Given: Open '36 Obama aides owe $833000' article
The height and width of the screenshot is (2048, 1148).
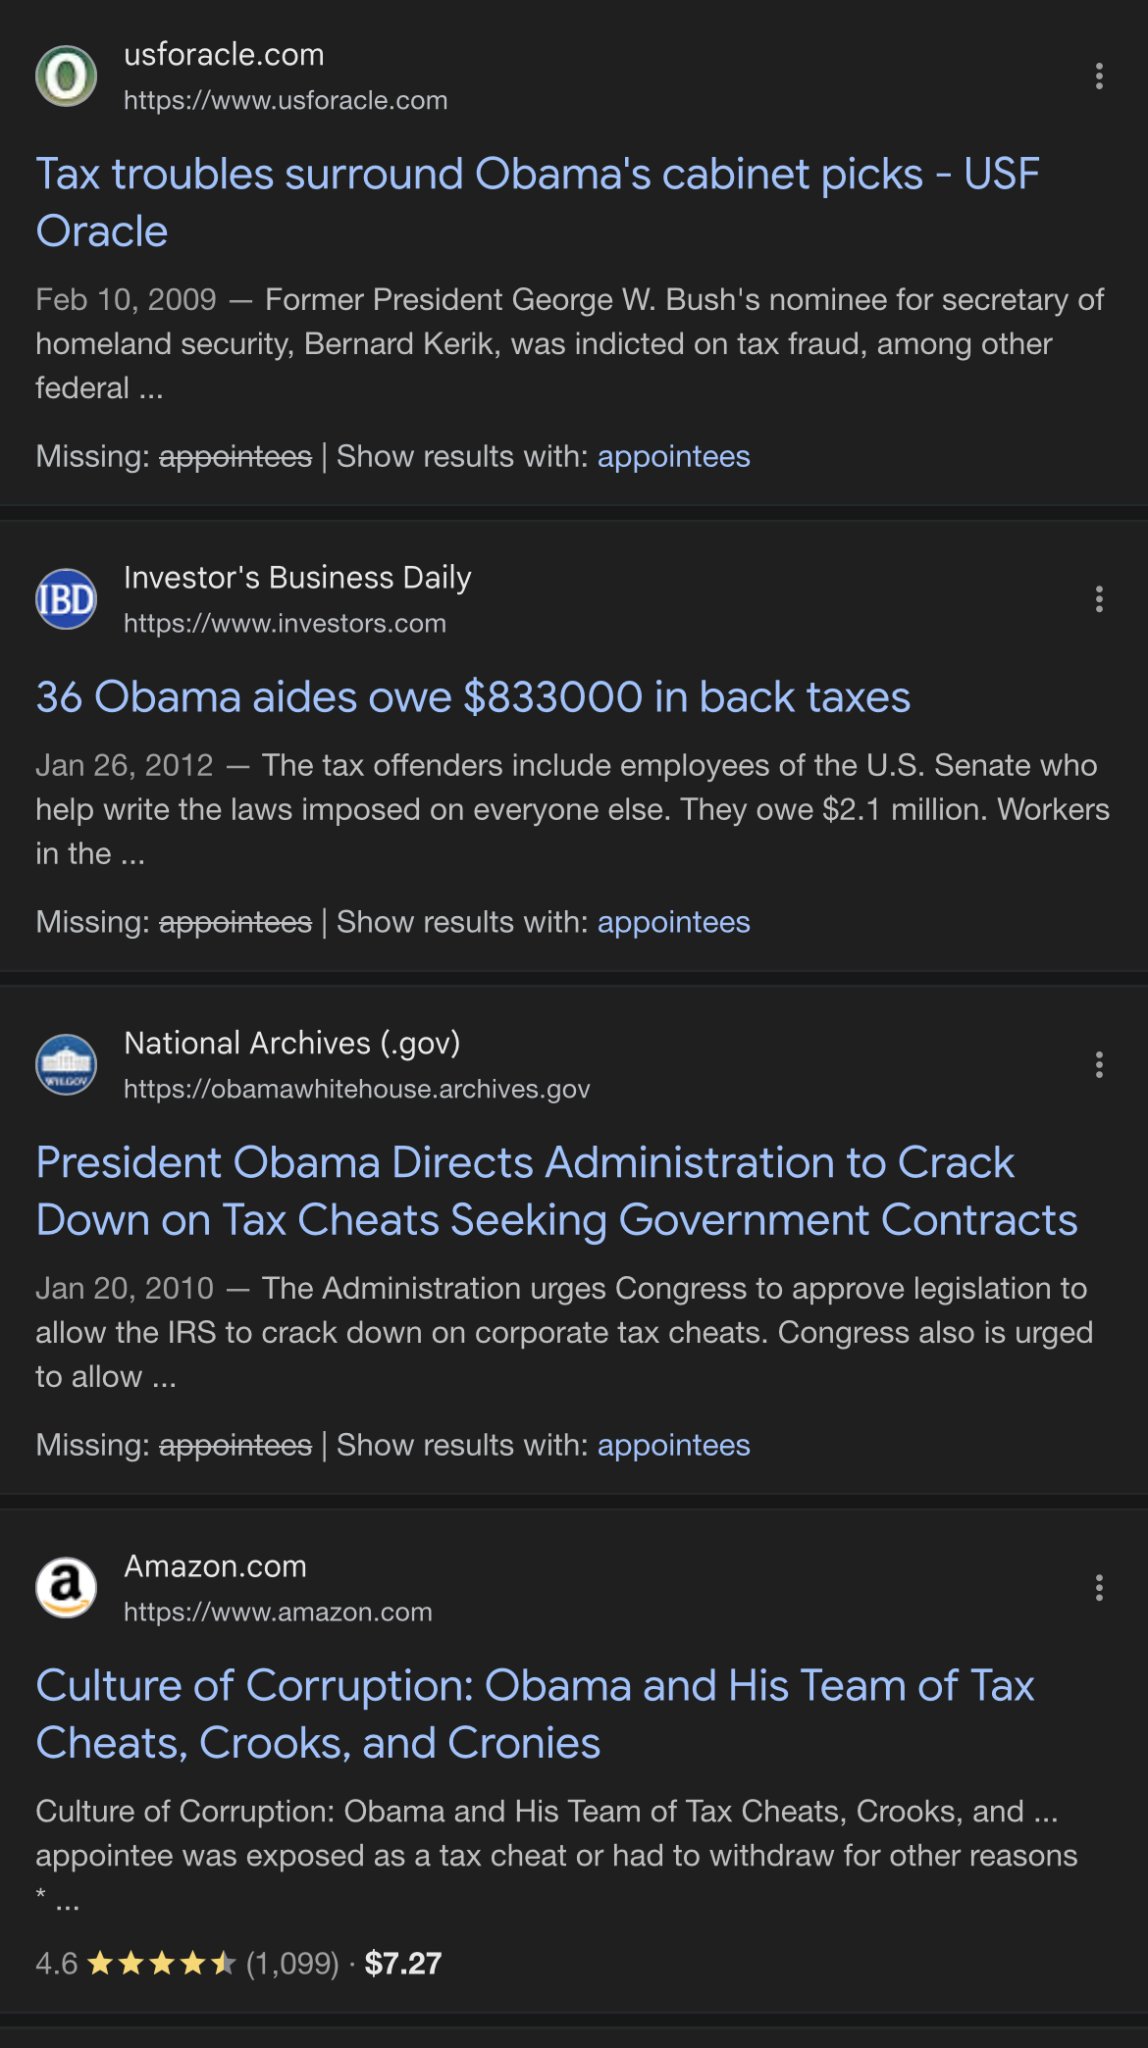Looking at the screenshot, I should (x=473, y=697).
